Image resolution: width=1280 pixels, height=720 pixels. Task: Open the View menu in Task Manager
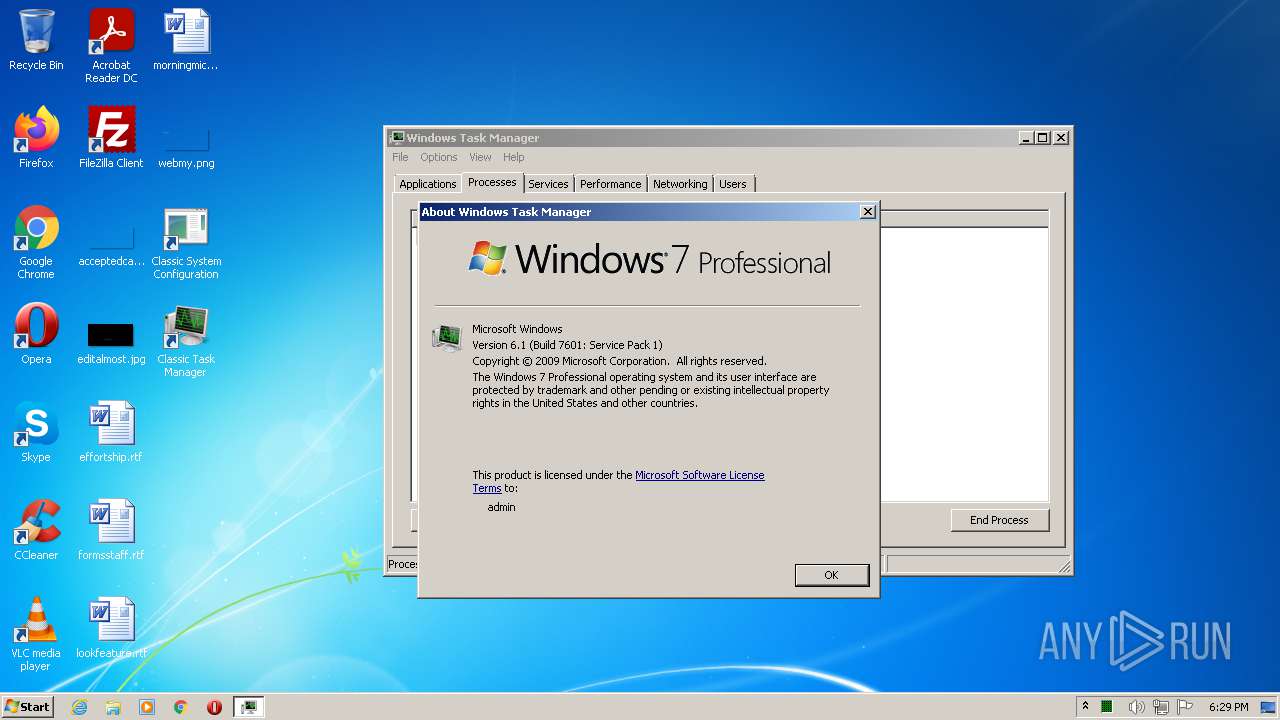pyautogui.click(x=480, y=157)
